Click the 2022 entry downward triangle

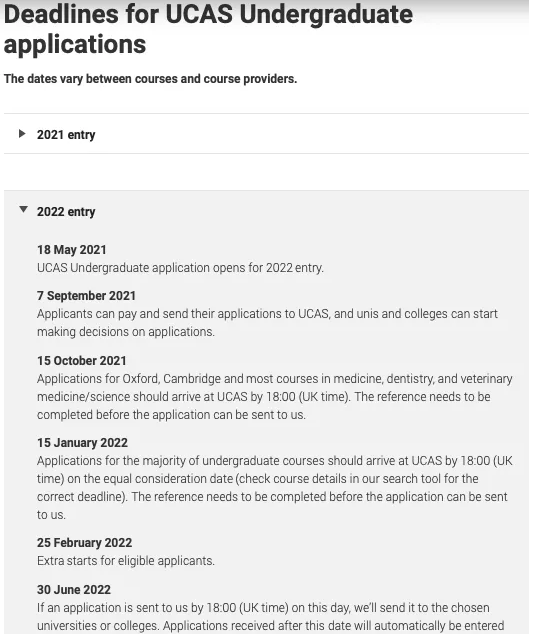[x=23, y=209]
